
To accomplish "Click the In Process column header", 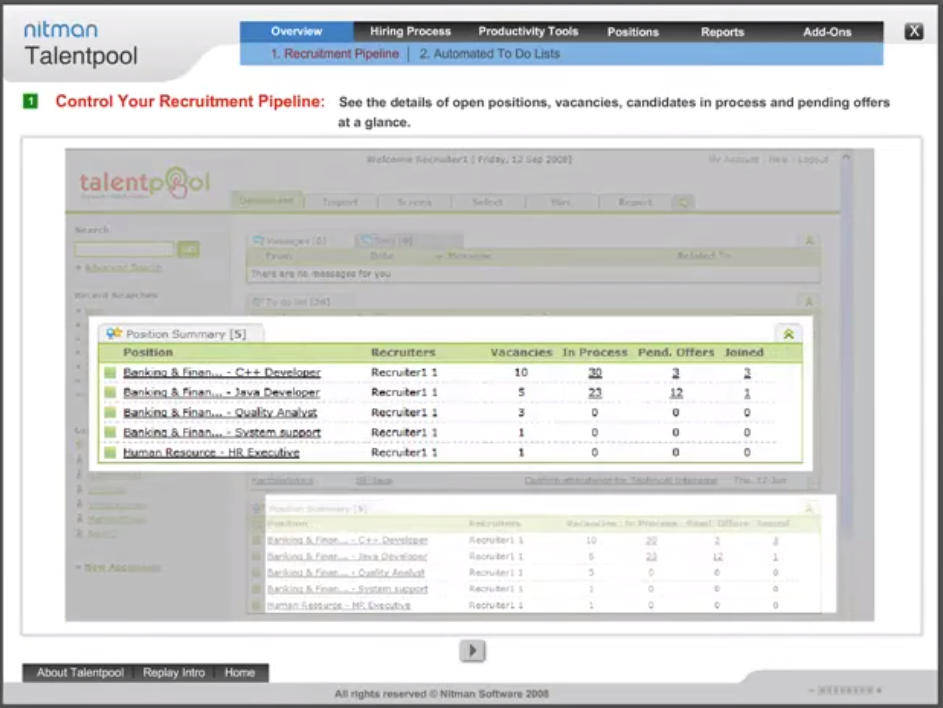I will click(594, 352).
